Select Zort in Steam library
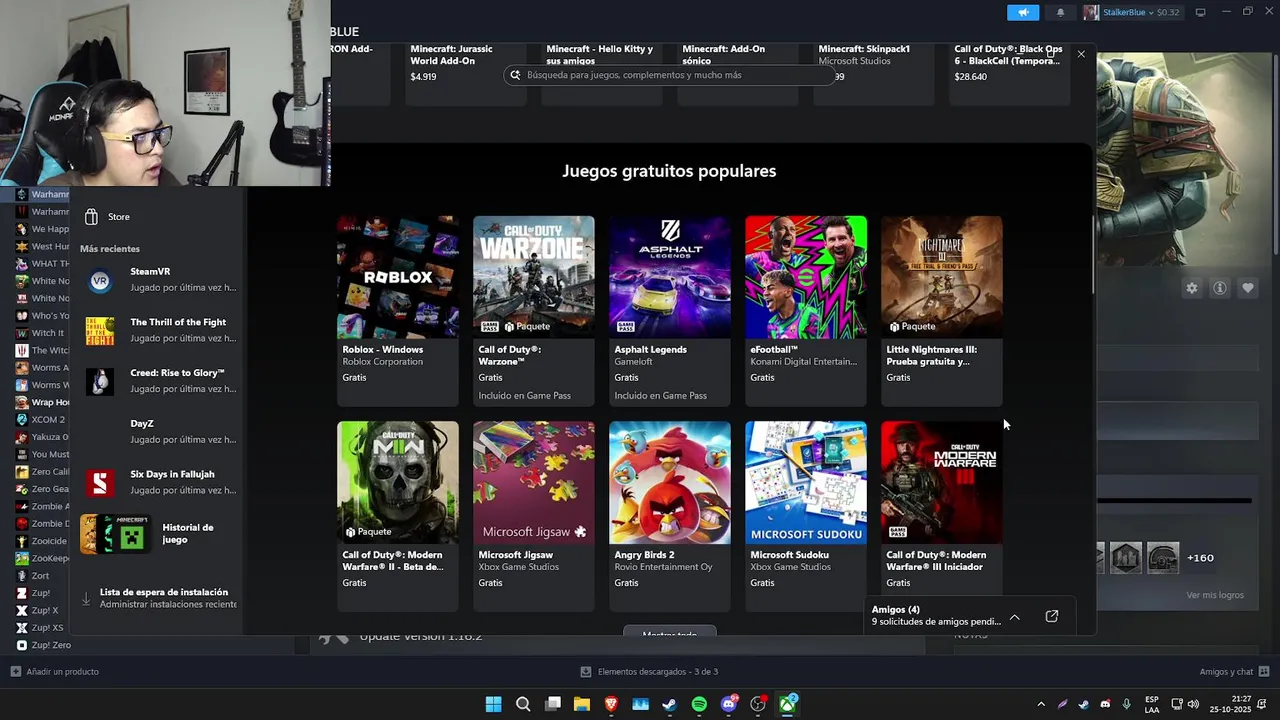 (33, 576)
